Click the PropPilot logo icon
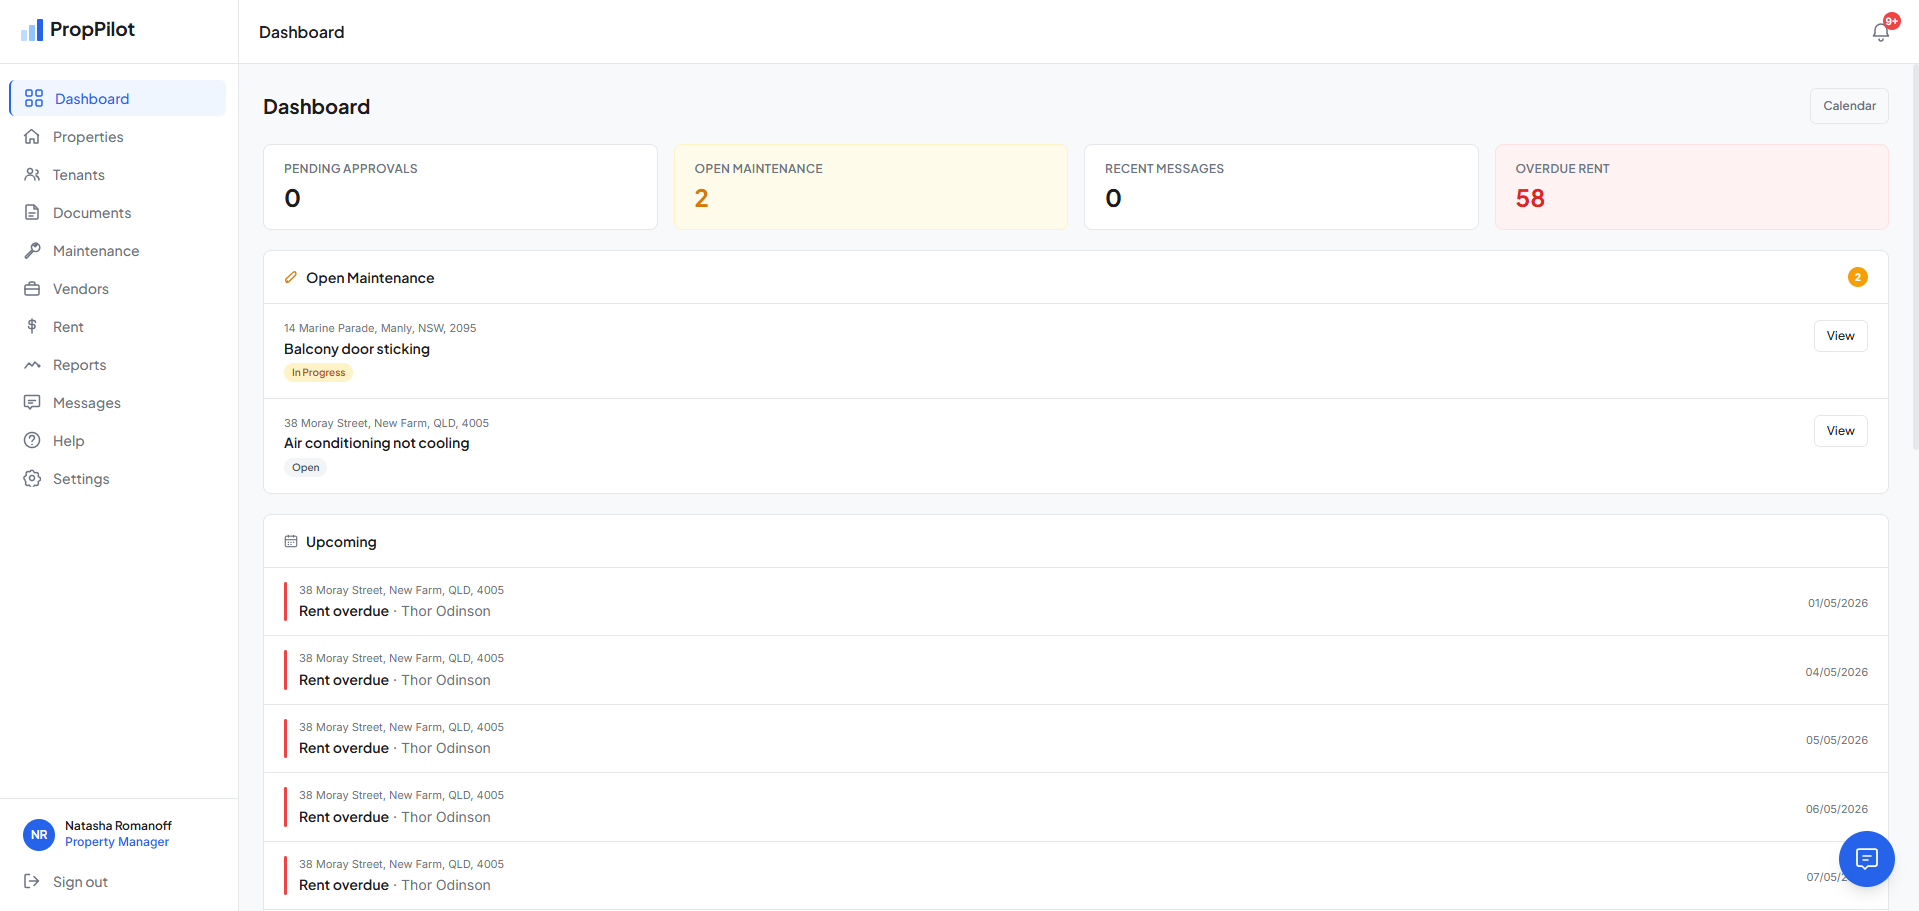The height and width of the screenshot is (911, 1919). point(32,30)
